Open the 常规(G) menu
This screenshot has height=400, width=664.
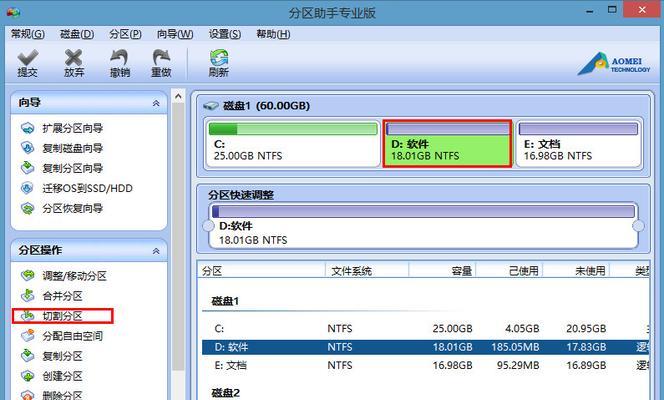pos(28,34)
